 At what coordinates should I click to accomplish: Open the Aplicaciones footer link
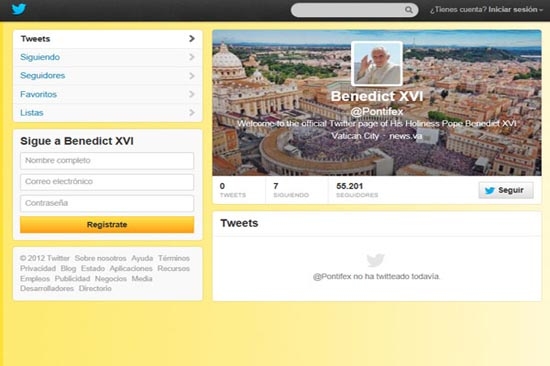131,268
